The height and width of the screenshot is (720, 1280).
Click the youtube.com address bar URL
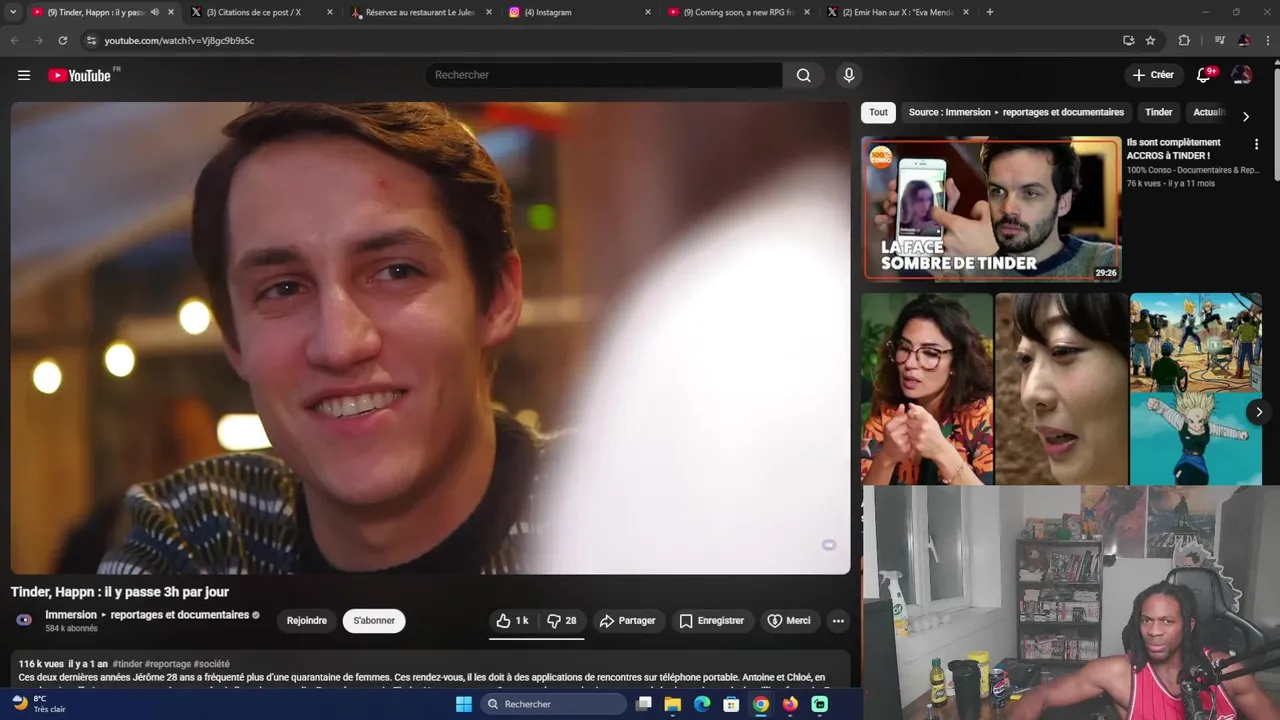click(179, 41)
